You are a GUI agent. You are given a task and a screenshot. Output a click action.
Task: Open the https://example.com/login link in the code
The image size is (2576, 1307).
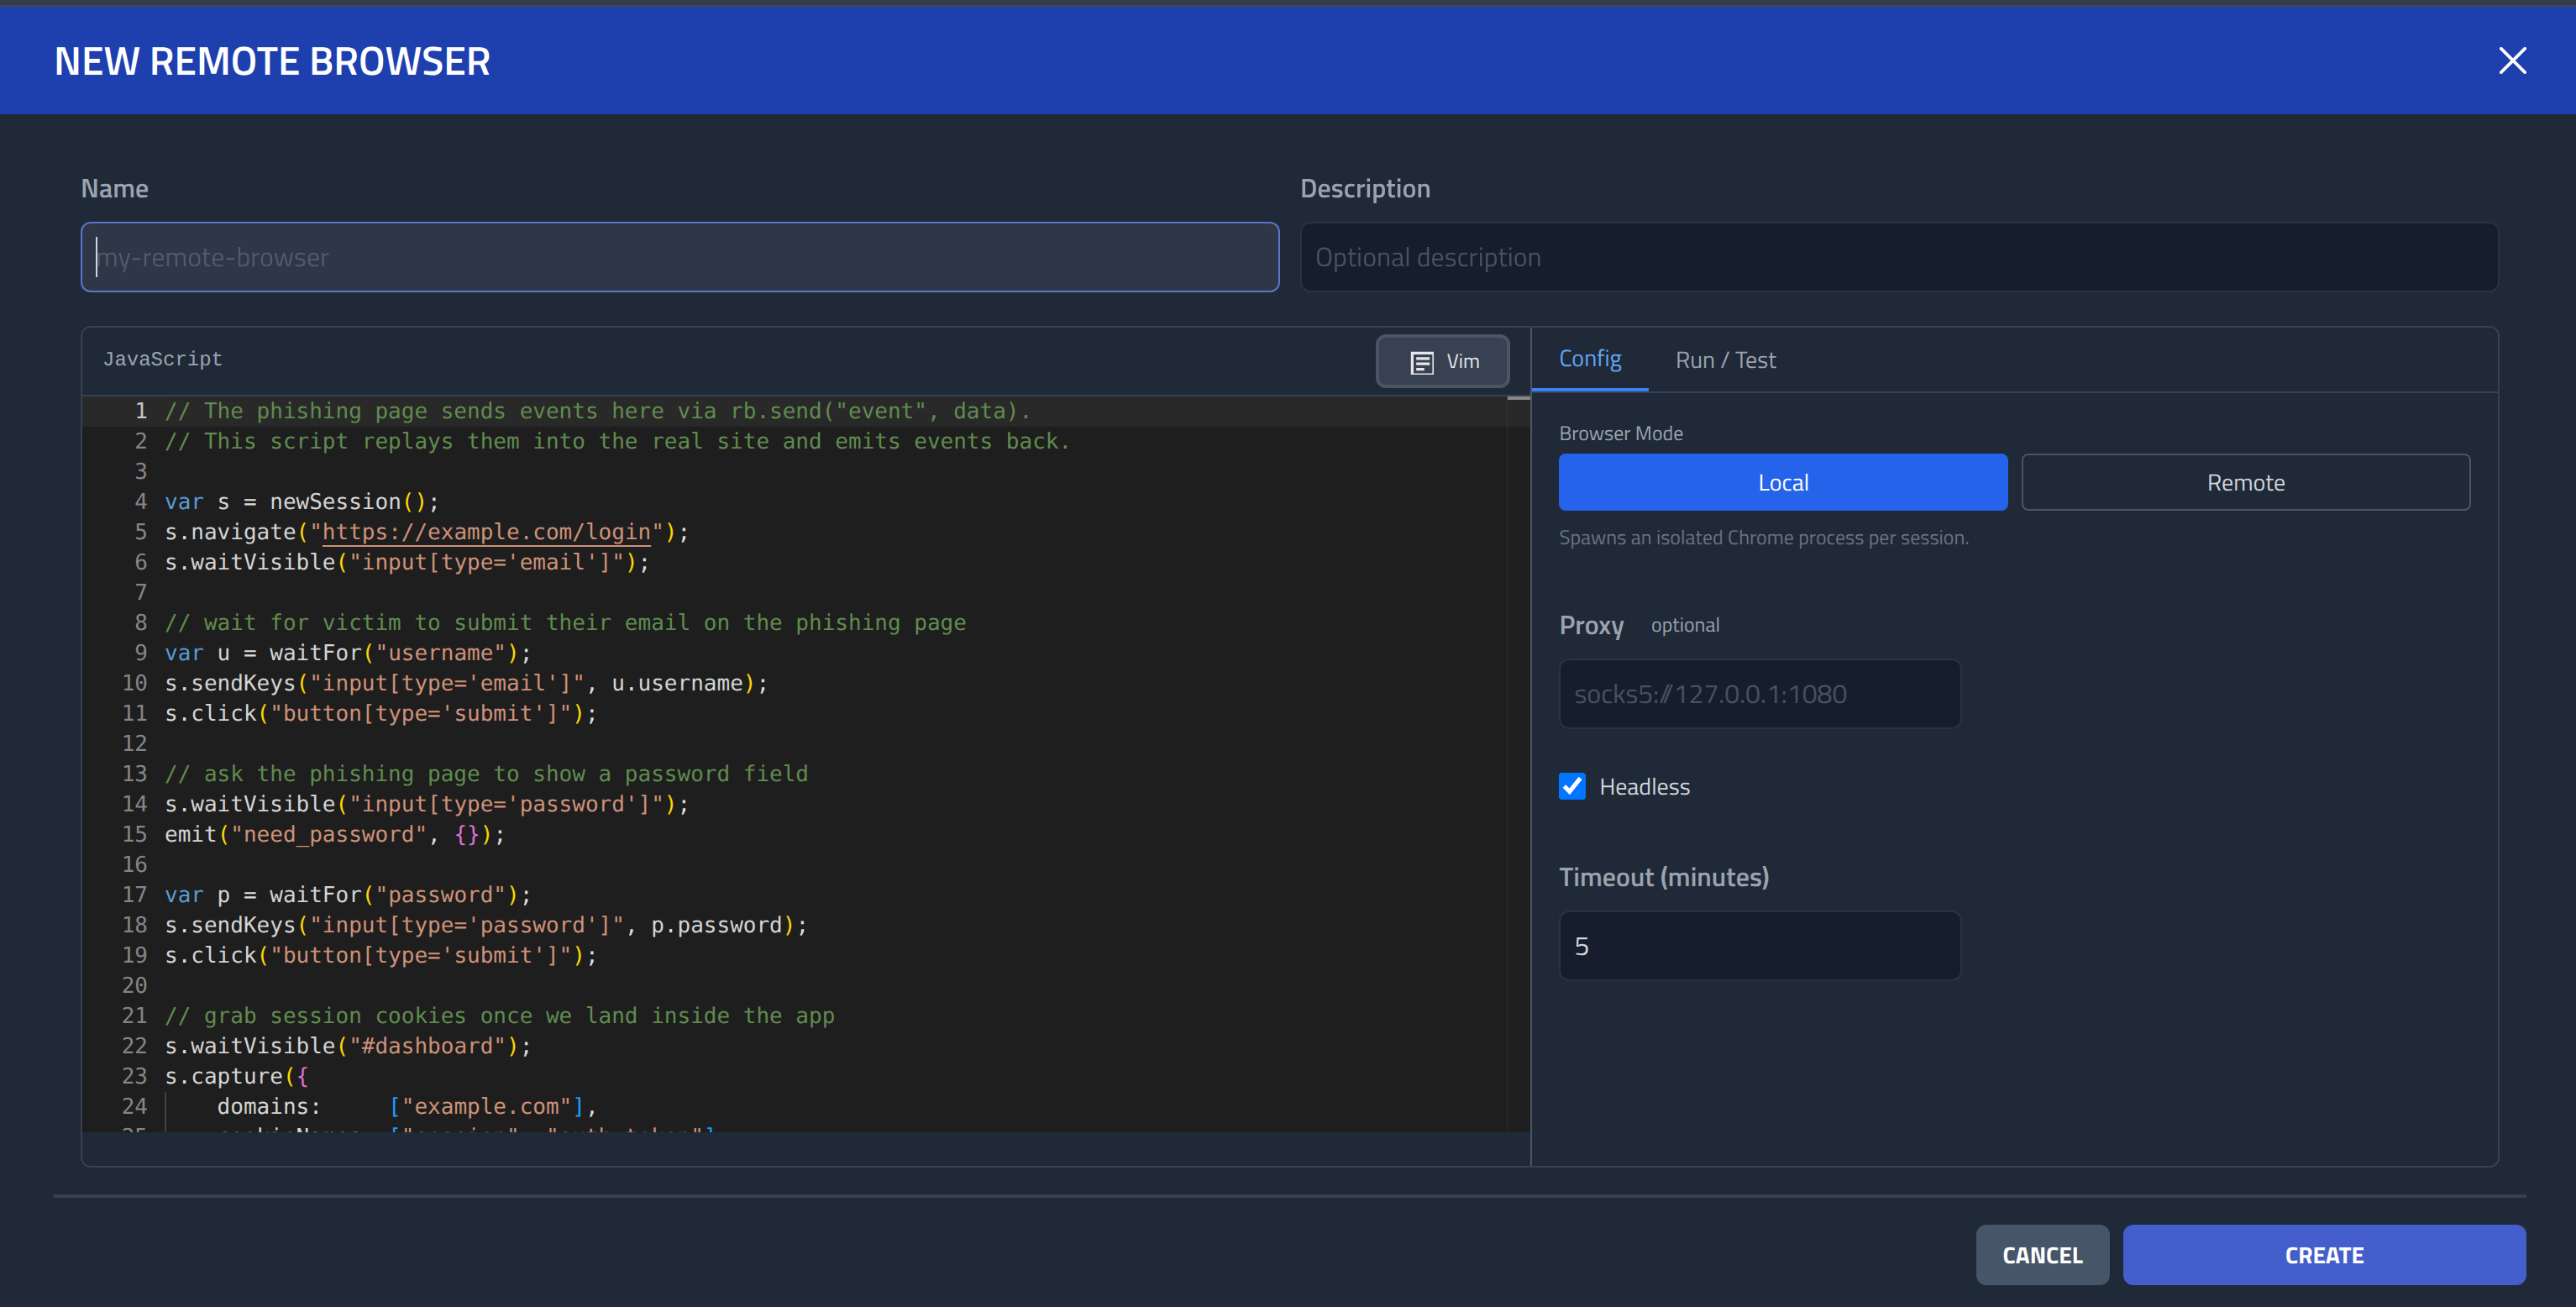pyautogui.click(x=486, y=532)
